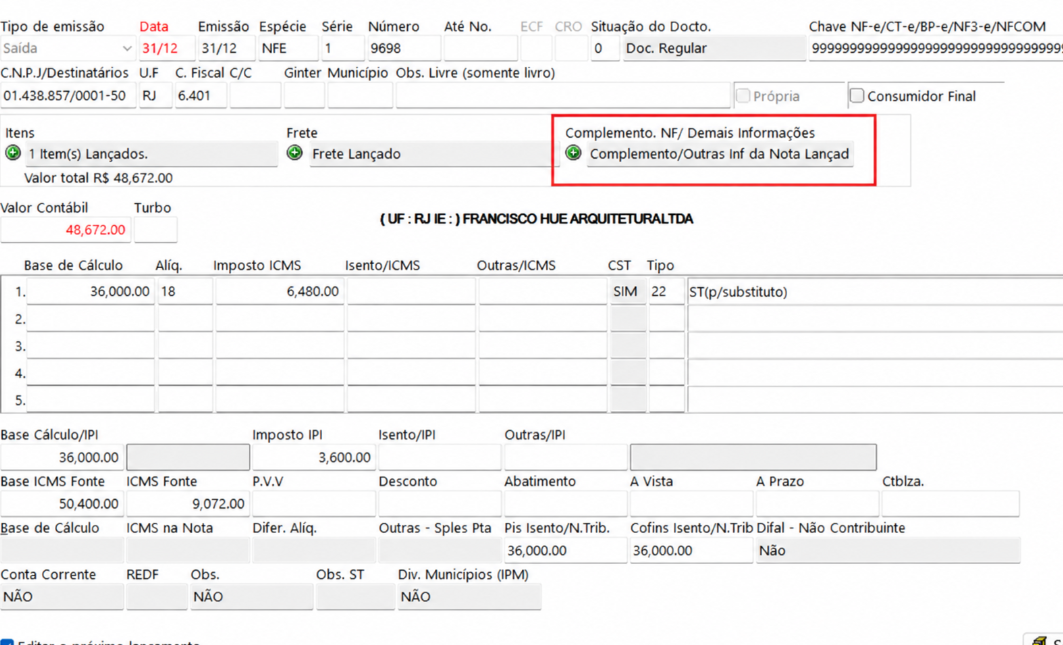Screen dimensions: 1063x645
Task: Select row 1 Imposto ICMS cell
Action: [279, 292]
